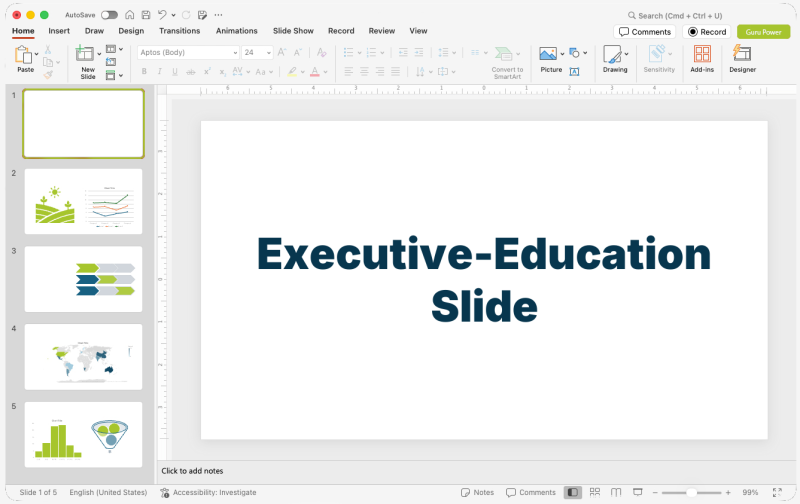
Task: Open the Slide Show tab
Action: click(x=293, y=31)
